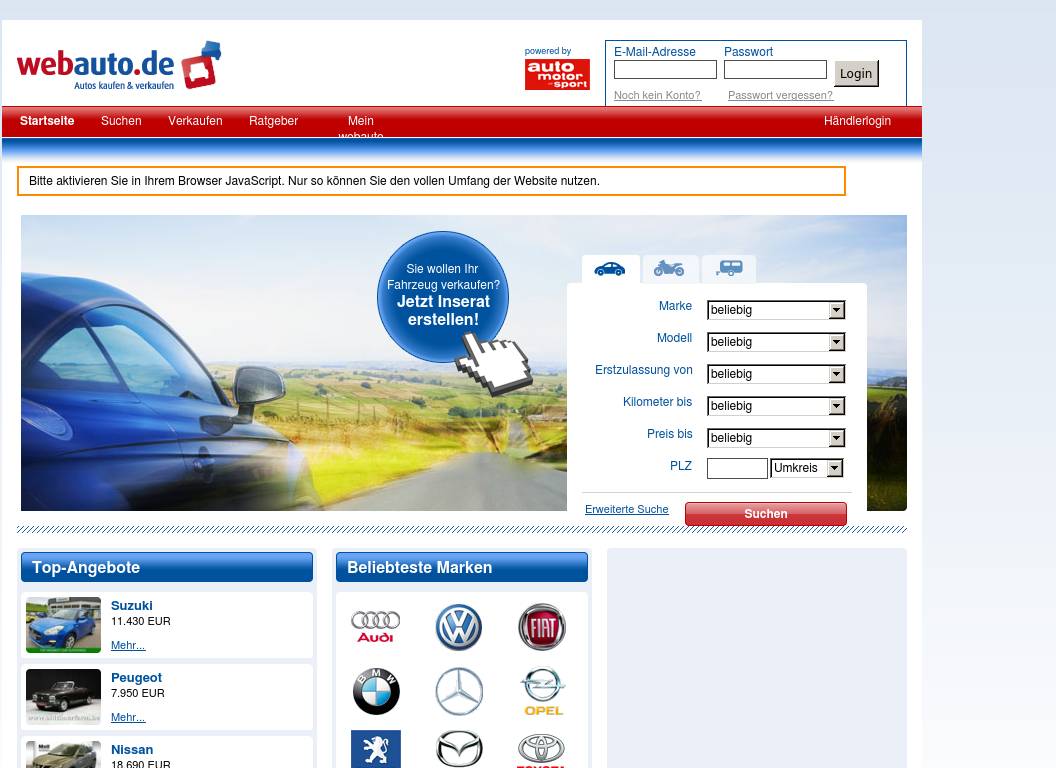Expand the Umkreis dropdown
This screenshot has width=1056, height=768.
click(x=807, y=468)
